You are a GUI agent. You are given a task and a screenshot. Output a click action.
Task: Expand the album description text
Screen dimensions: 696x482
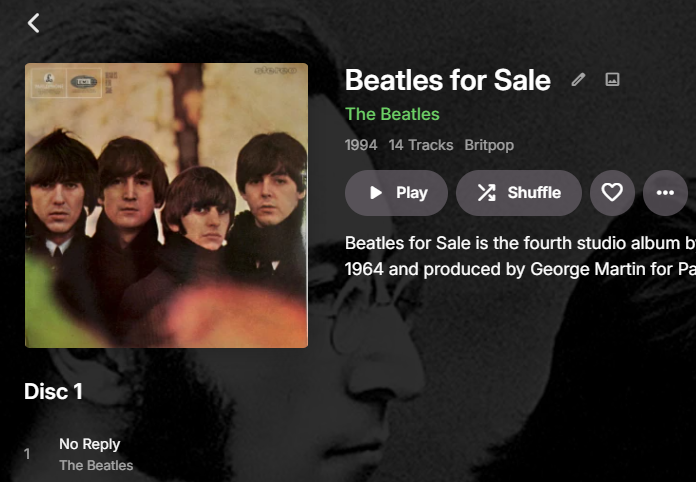pos(520,256)
